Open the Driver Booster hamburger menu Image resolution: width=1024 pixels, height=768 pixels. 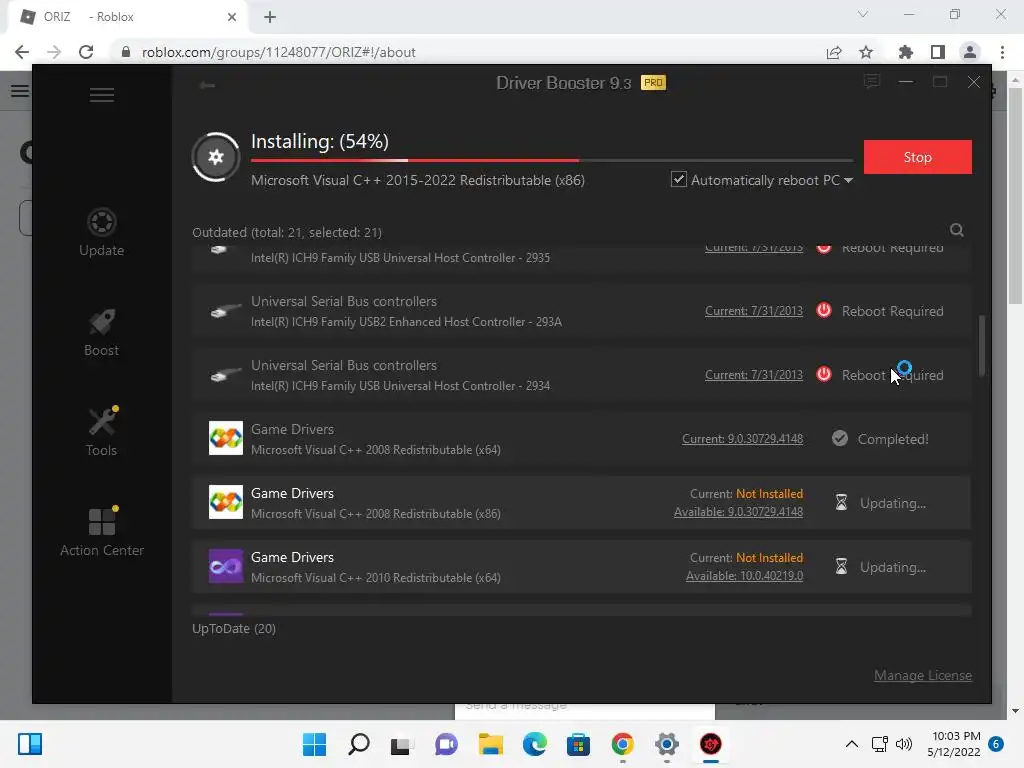(102, 95)
